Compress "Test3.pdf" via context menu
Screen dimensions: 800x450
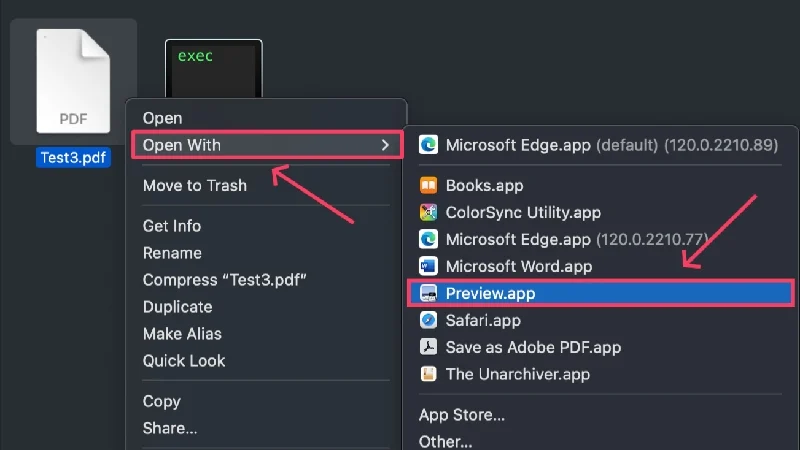click(224, 280)
